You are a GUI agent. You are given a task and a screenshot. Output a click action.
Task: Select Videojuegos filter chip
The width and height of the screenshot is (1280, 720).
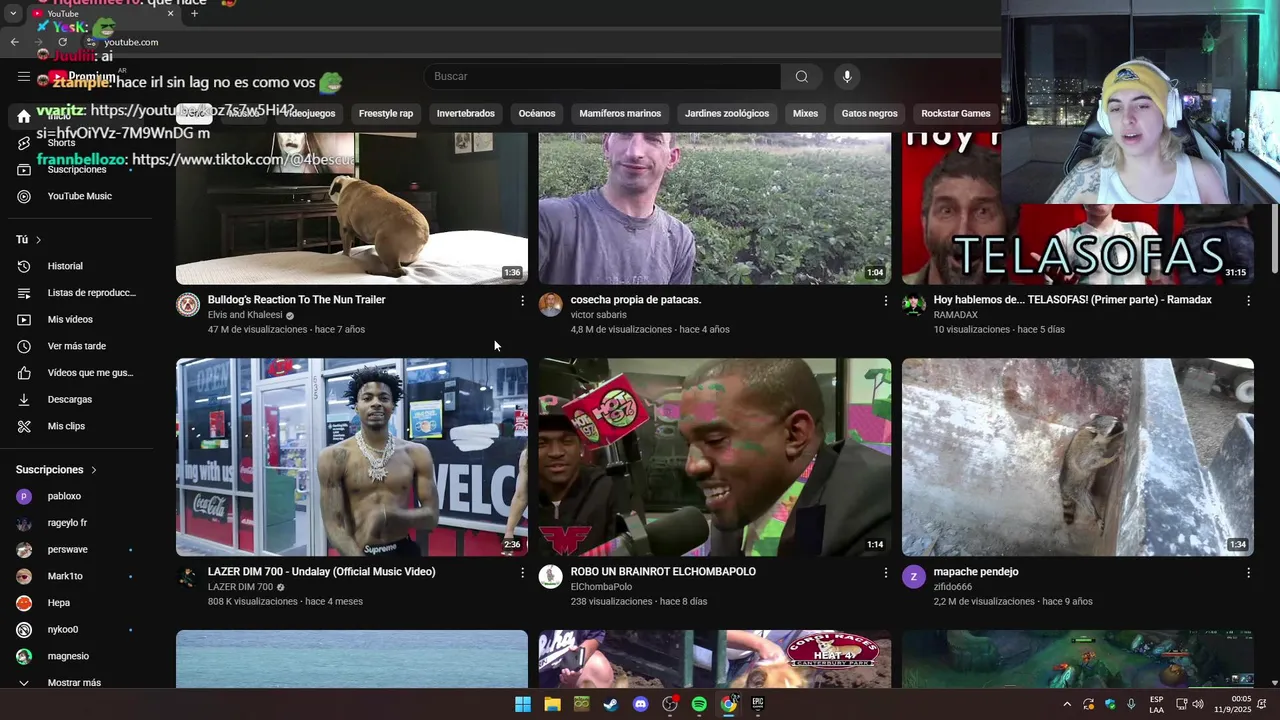(x=309, y=113)
